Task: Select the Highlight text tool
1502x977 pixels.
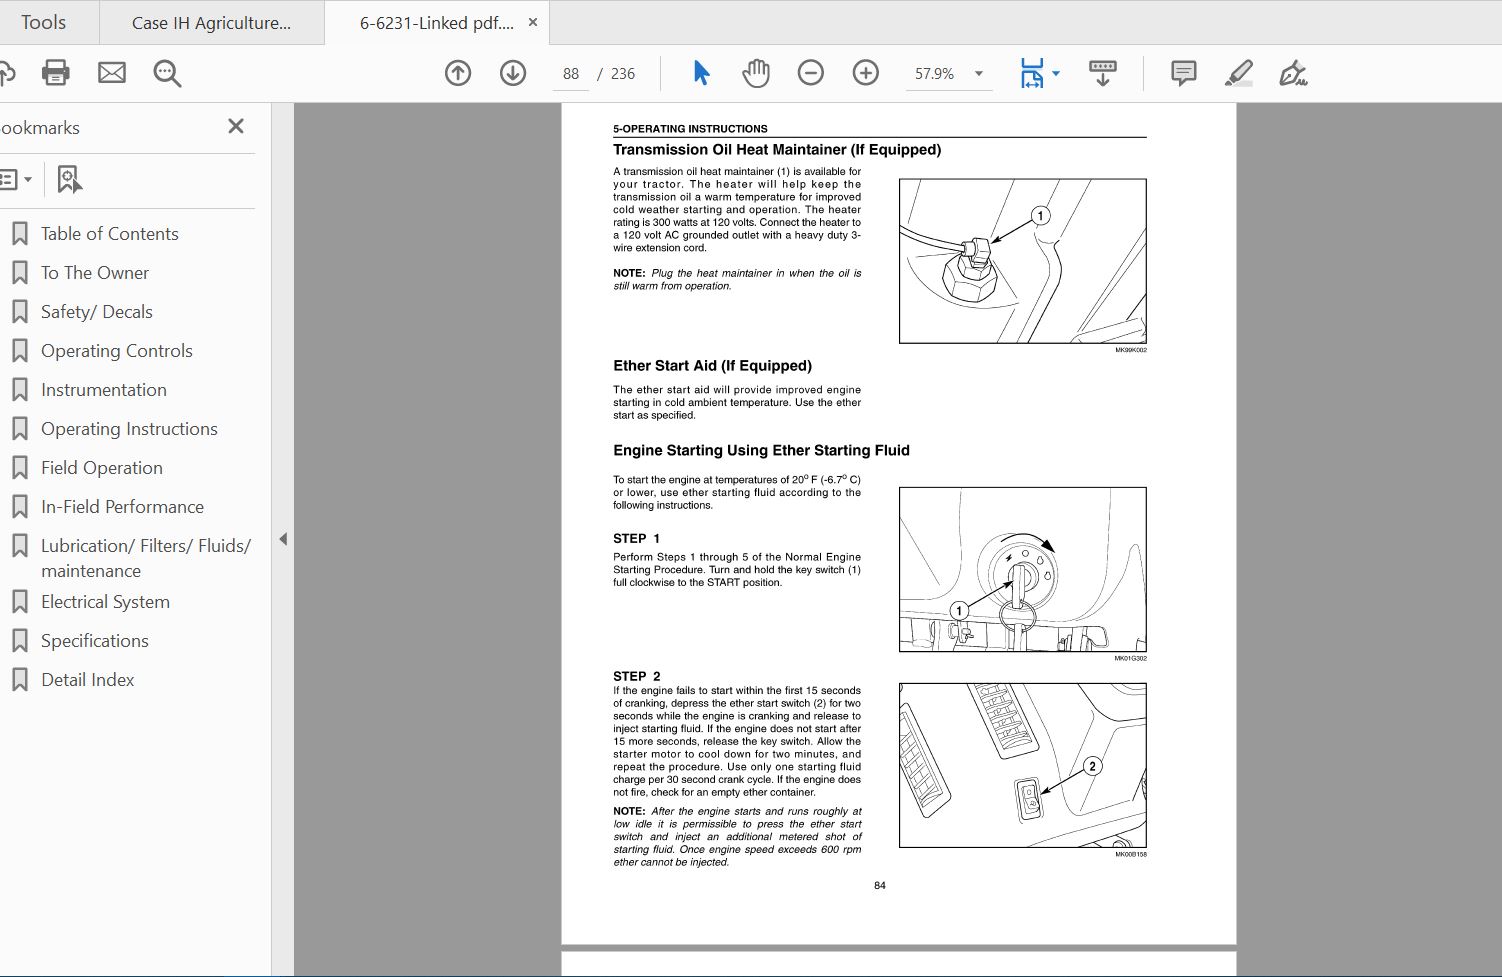Action: (1238, 72)
